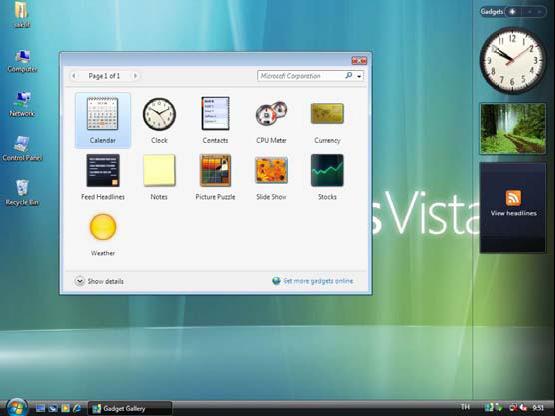
Task: Select the user folder desktop icon
Action: pos(22,15)
